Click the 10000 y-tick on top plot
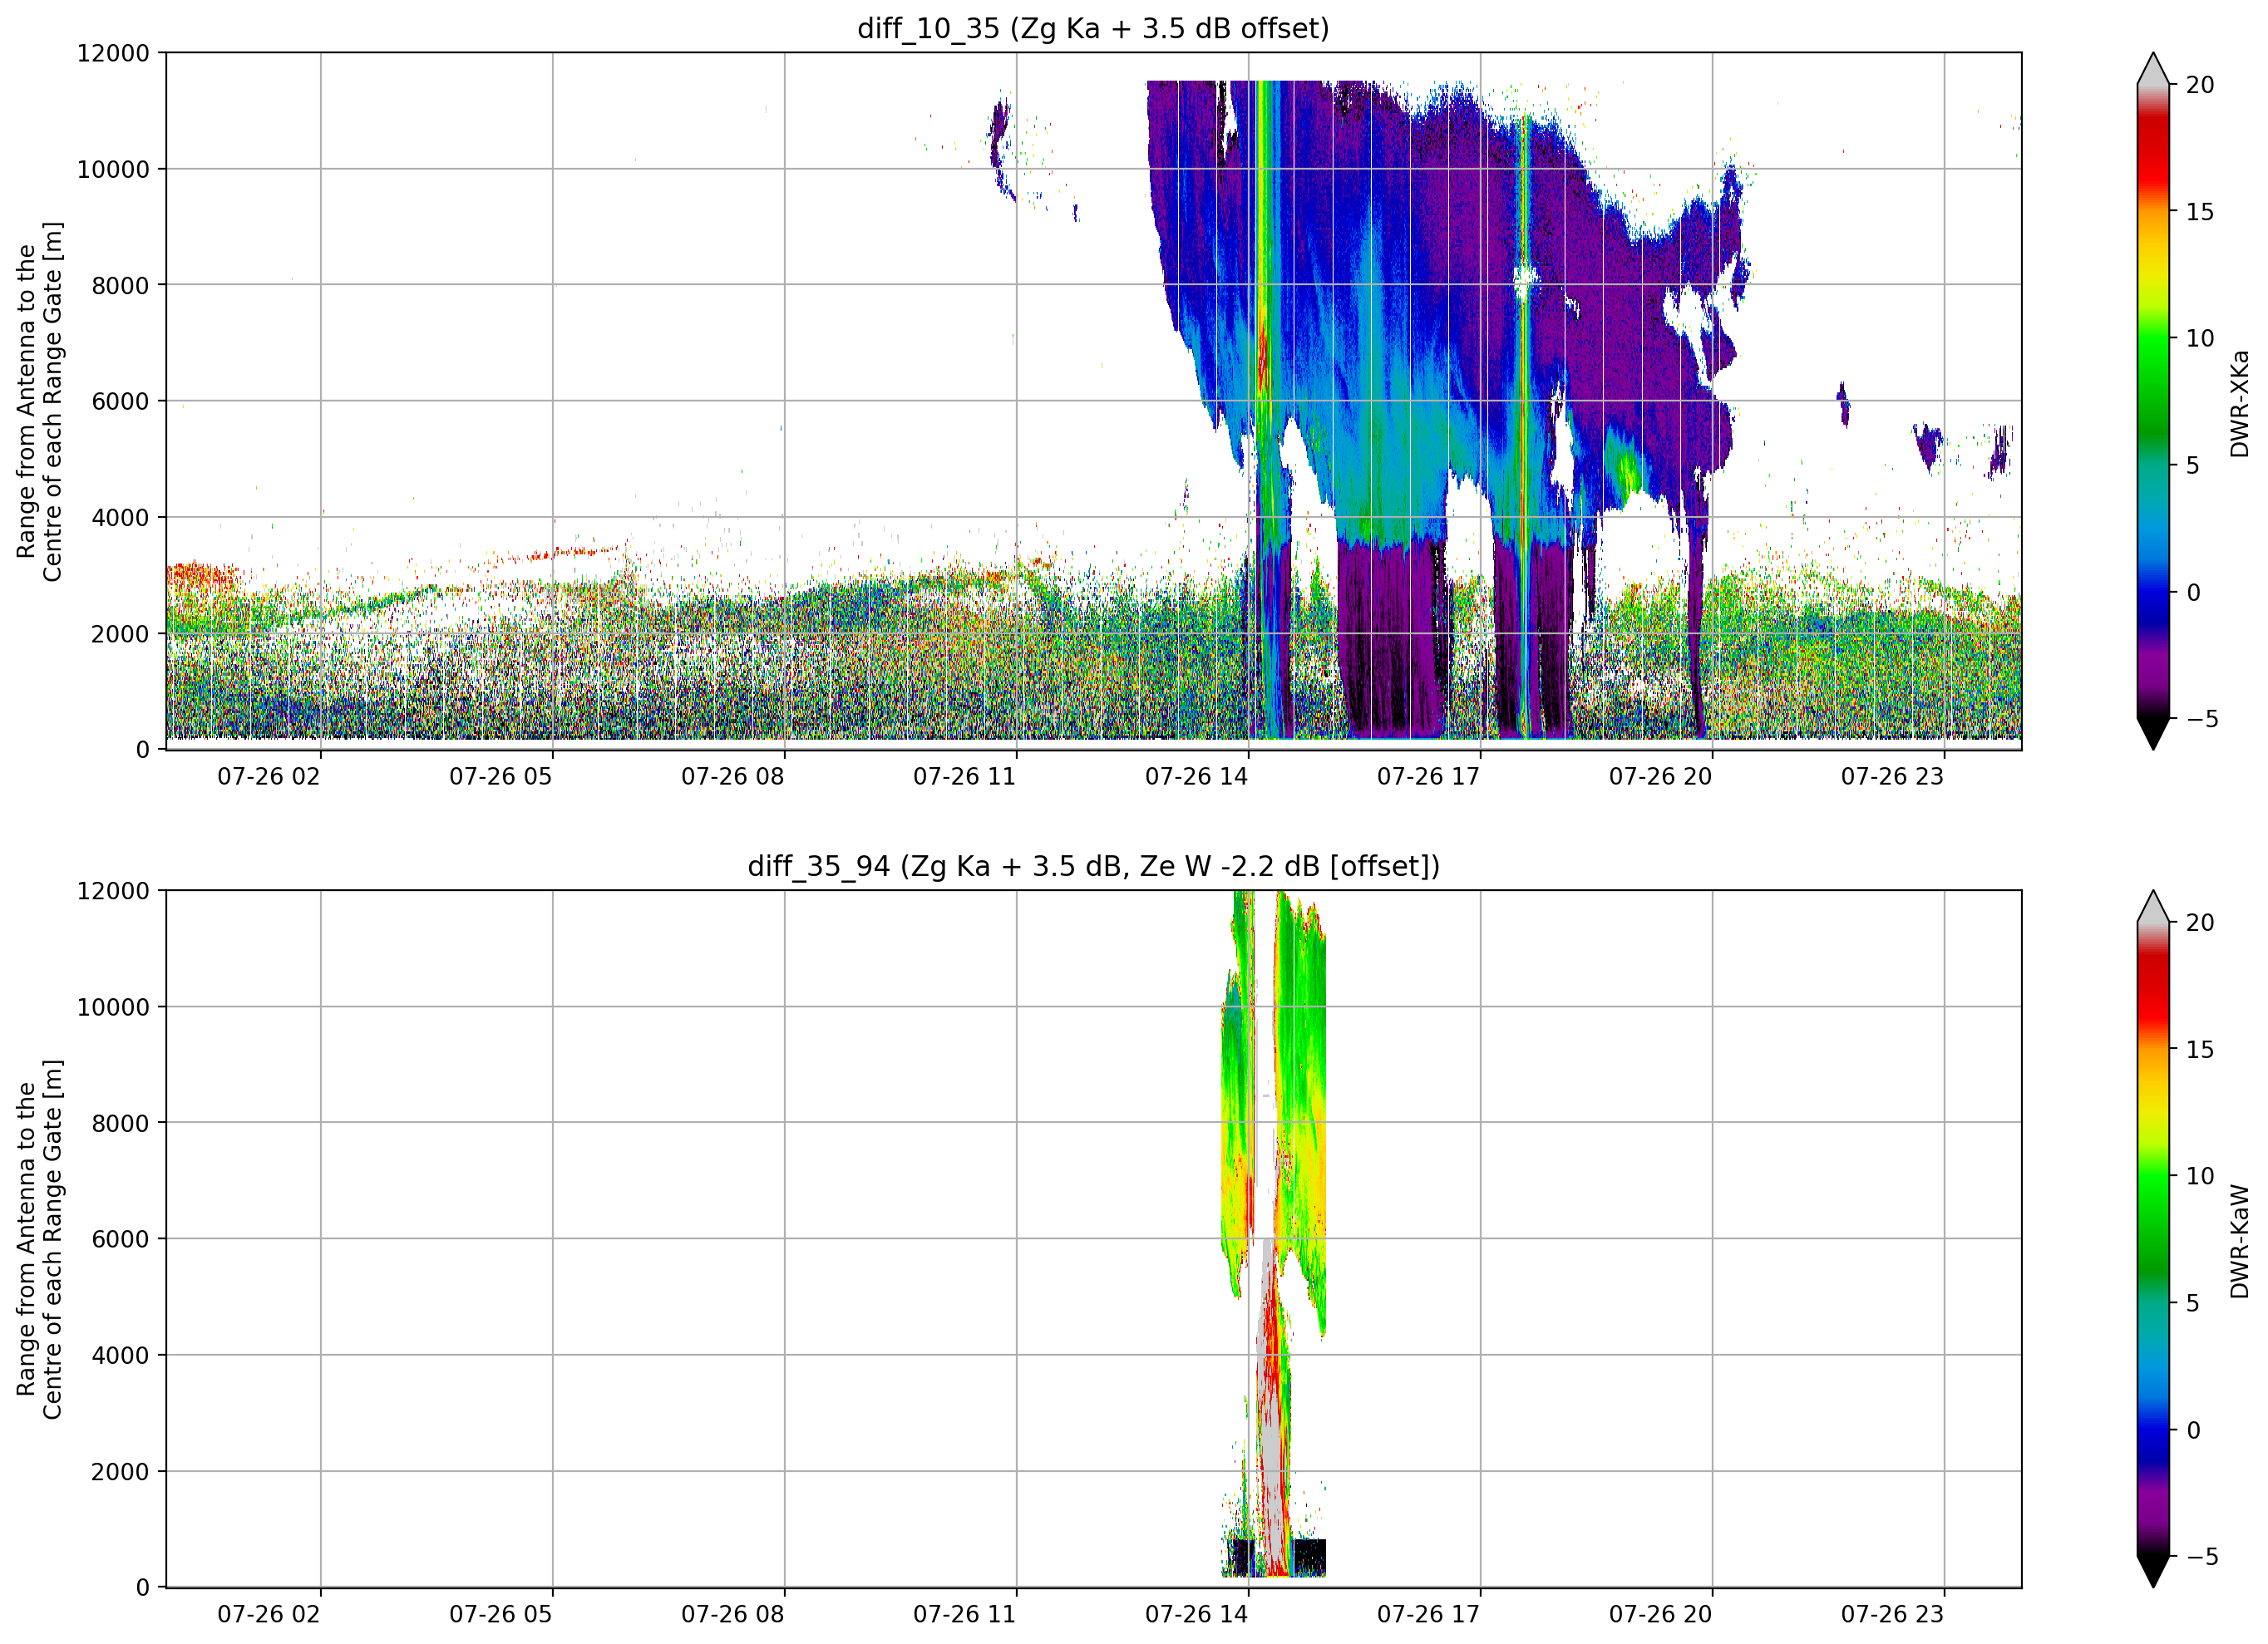This screenshot has width=2268, height=1644. tap(113, 169)
